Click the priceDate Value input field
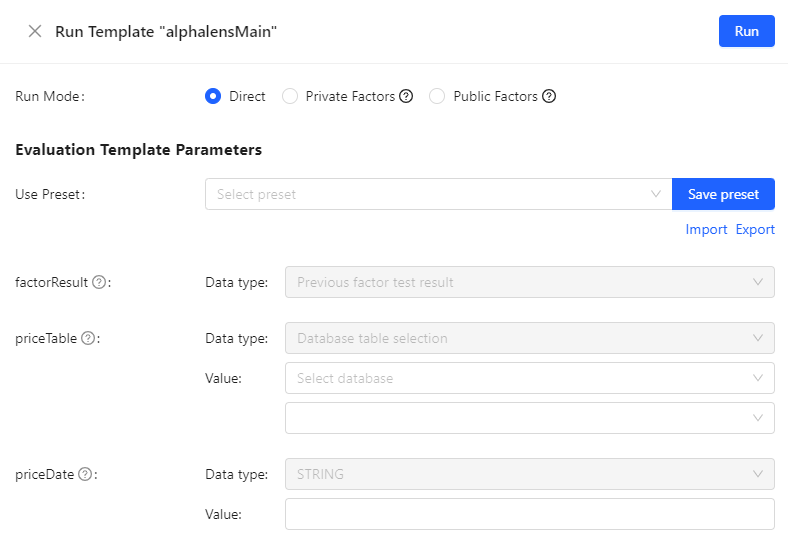Screen dimensions: 788x545 pyautogui.click(x=529, y=514)
